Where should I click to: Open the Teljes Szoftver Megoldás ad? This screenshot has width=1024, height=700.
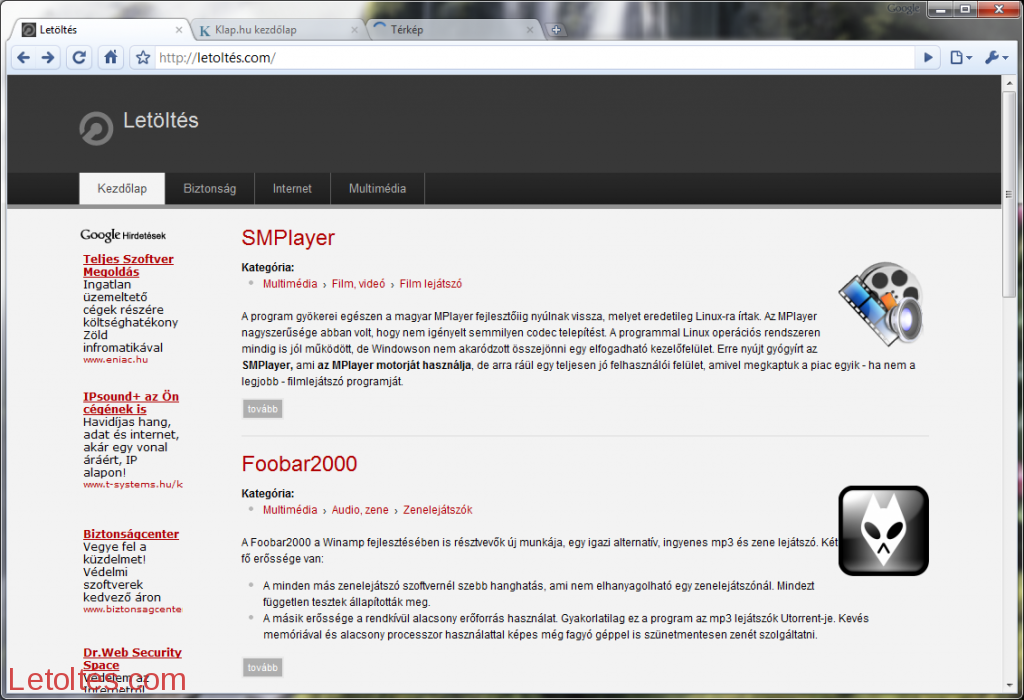128,265
